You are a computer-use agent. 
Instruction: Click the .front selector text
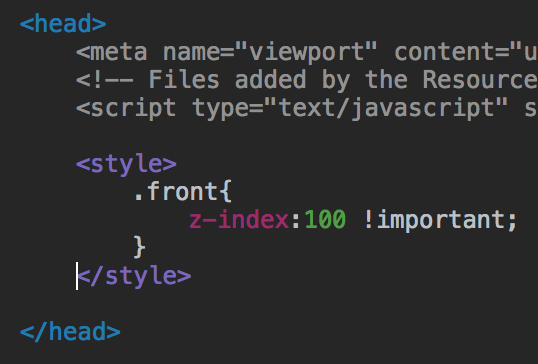pyautogui.click(x=176, y=191)
